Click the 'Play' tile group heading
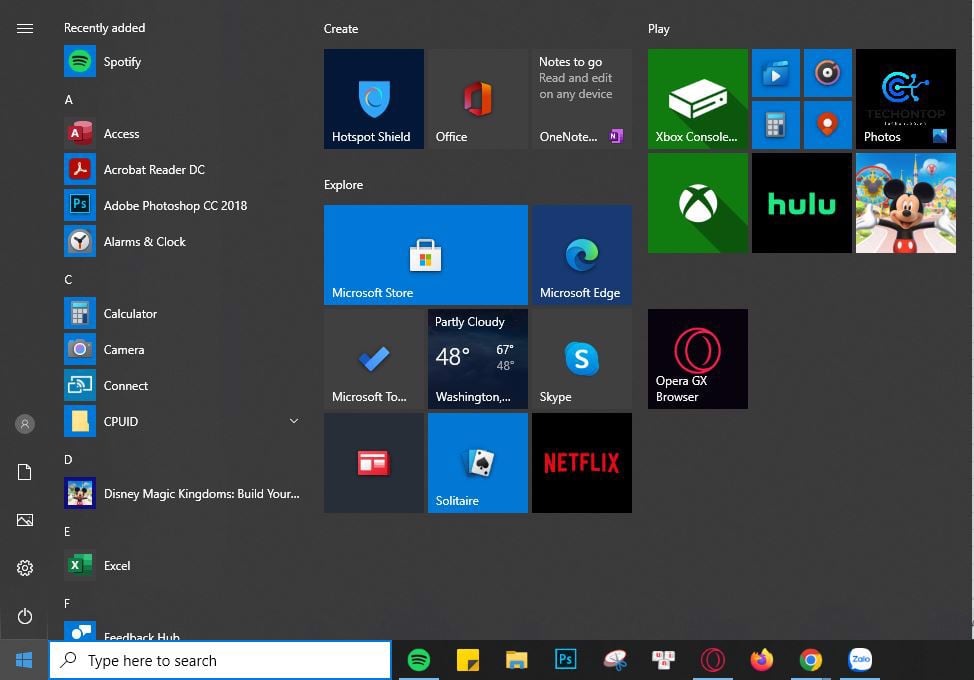The image size is (974, 680). pos(658,29)
